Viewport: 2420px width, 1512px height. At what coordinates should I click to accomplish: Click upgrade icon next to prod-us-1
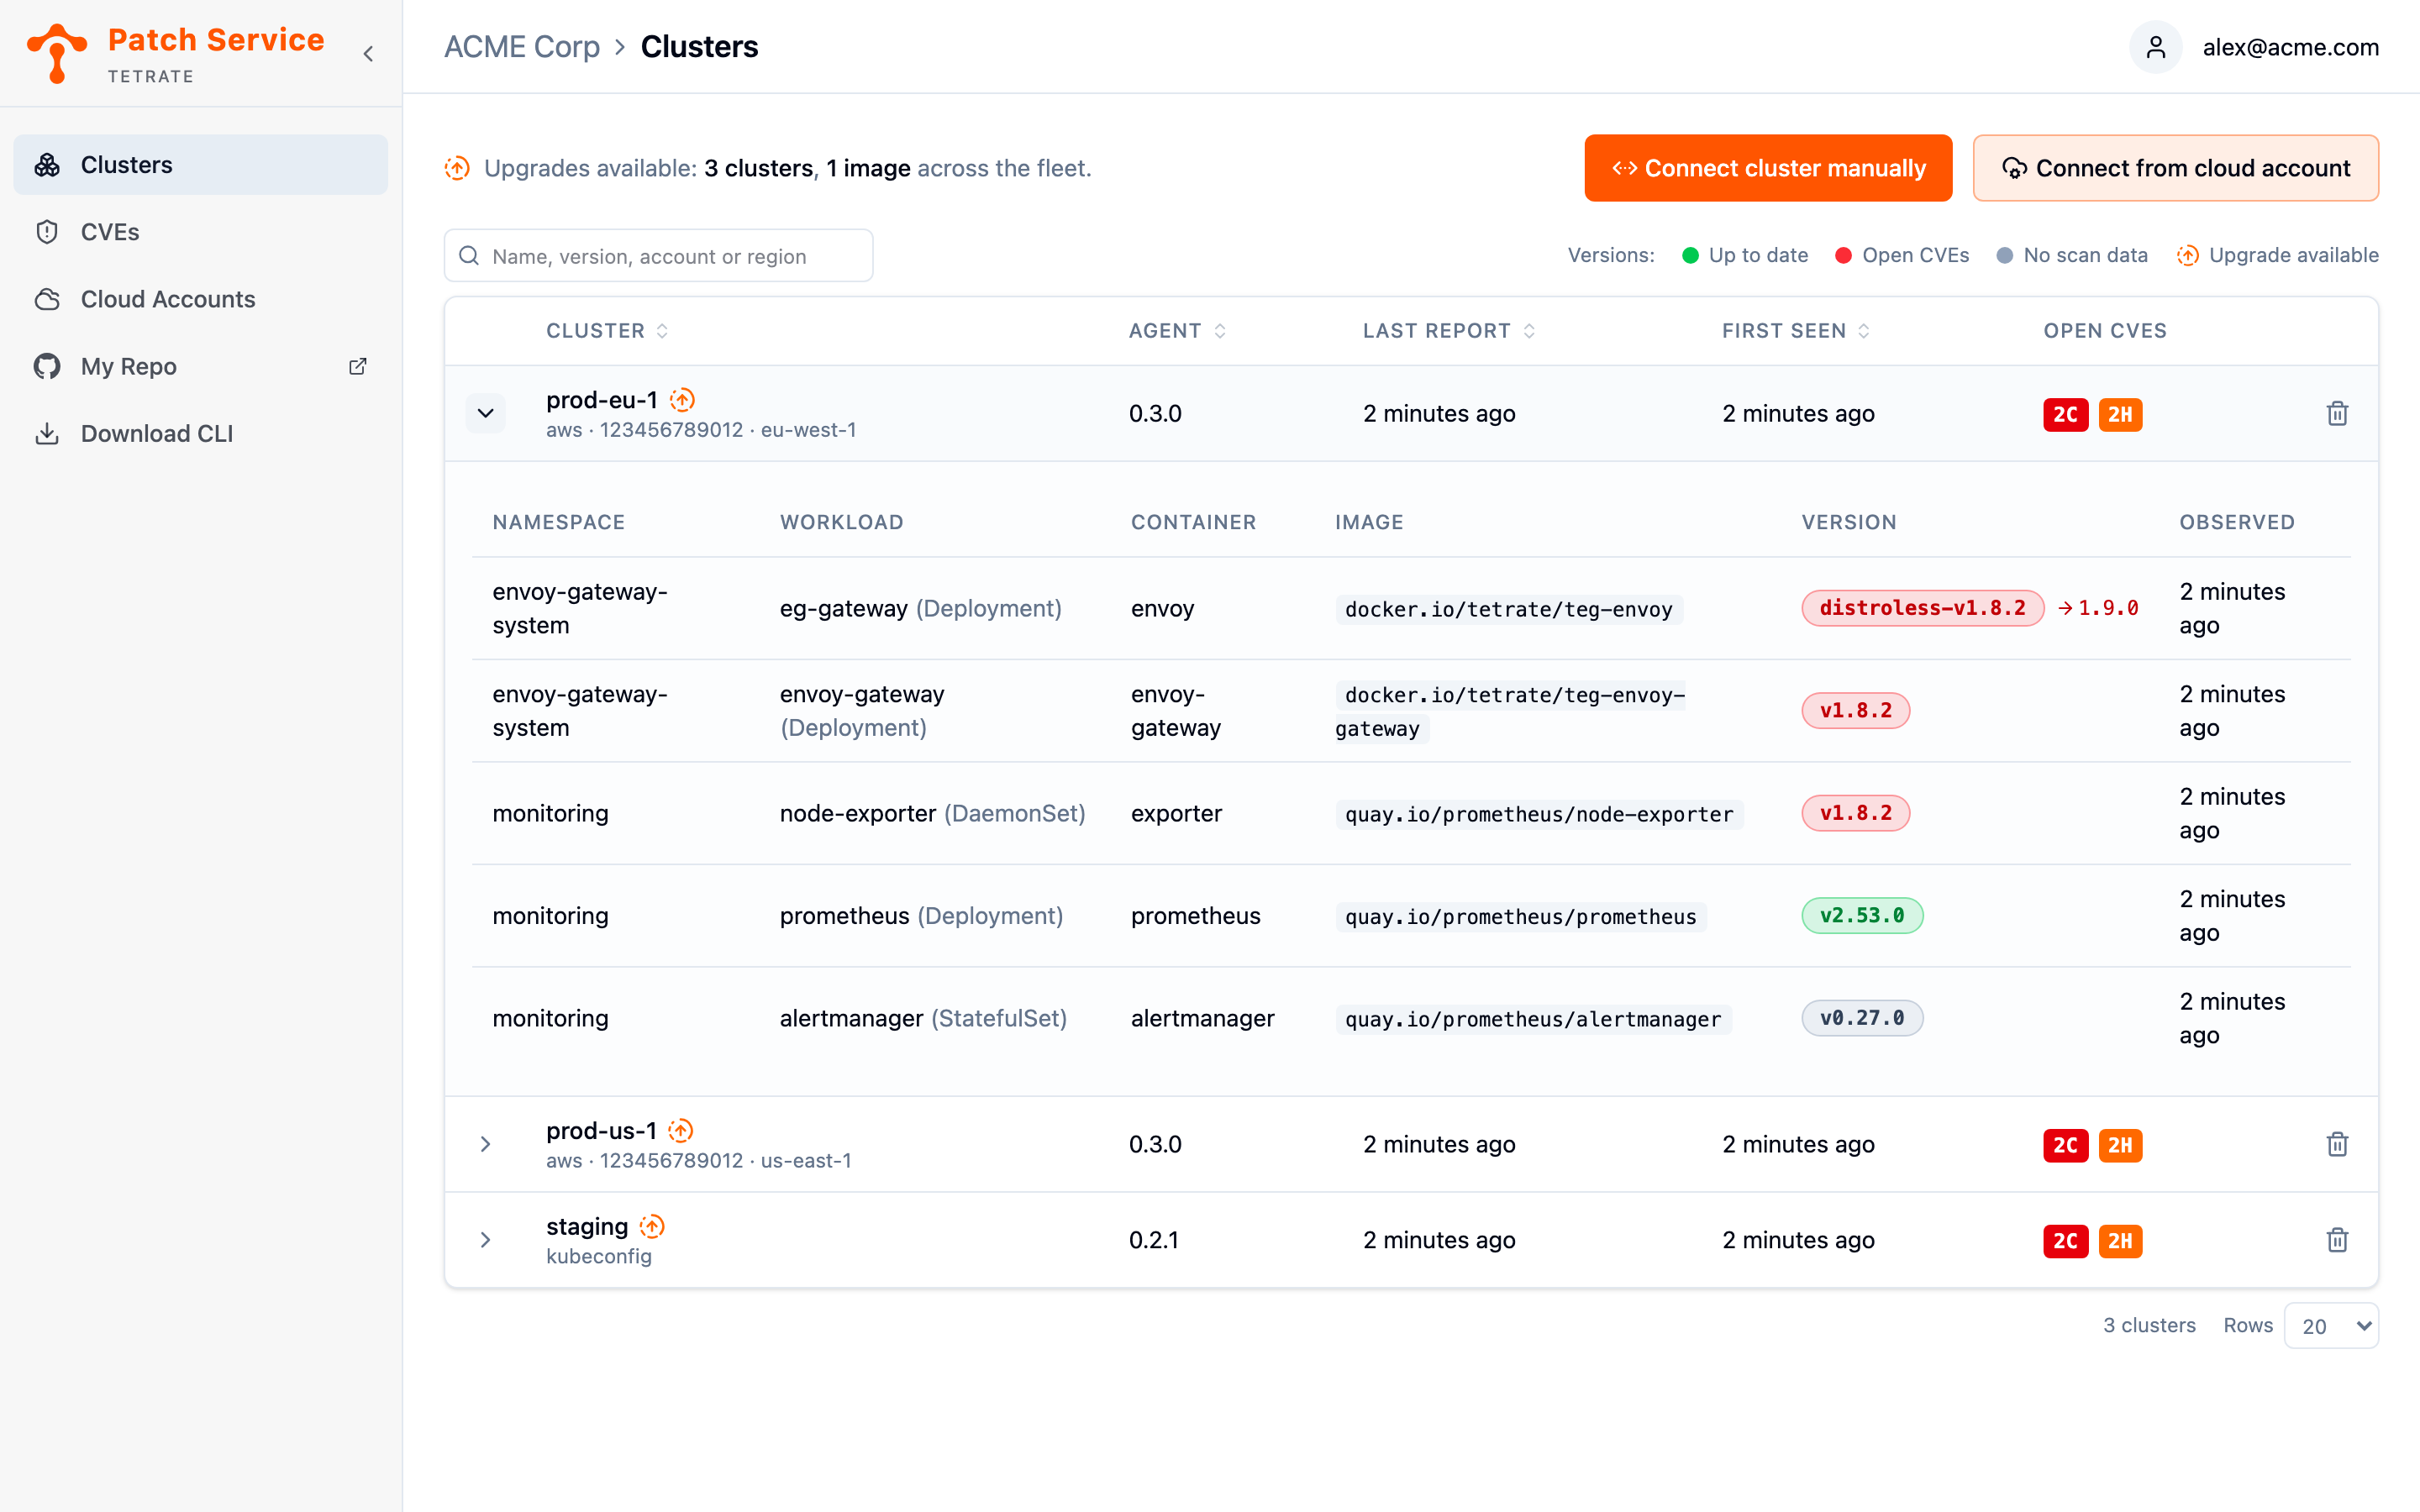[681, 1131]
